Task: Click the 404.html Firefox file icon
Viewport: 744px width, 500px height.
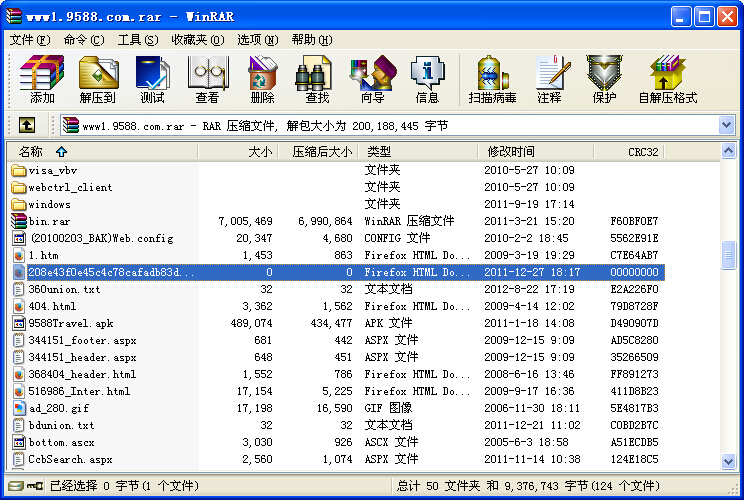Action: 19,306
